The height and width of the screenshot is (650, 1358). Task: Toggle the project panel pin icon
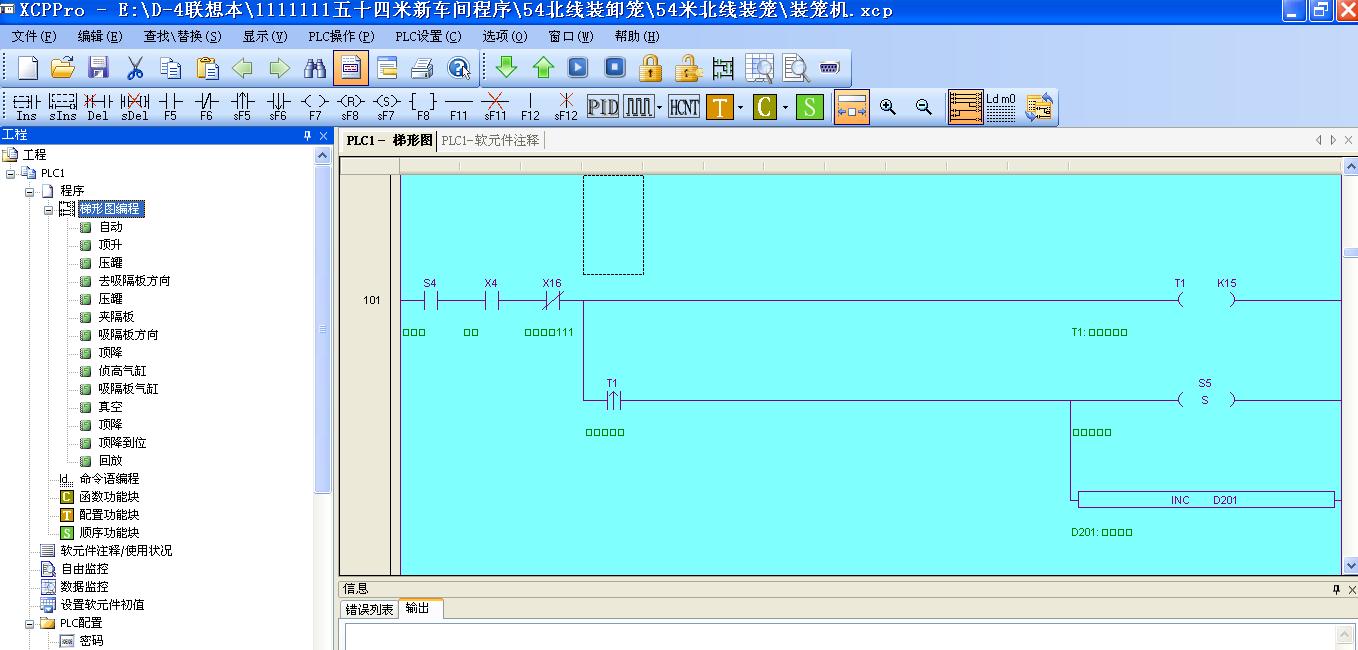pos(308,136)
